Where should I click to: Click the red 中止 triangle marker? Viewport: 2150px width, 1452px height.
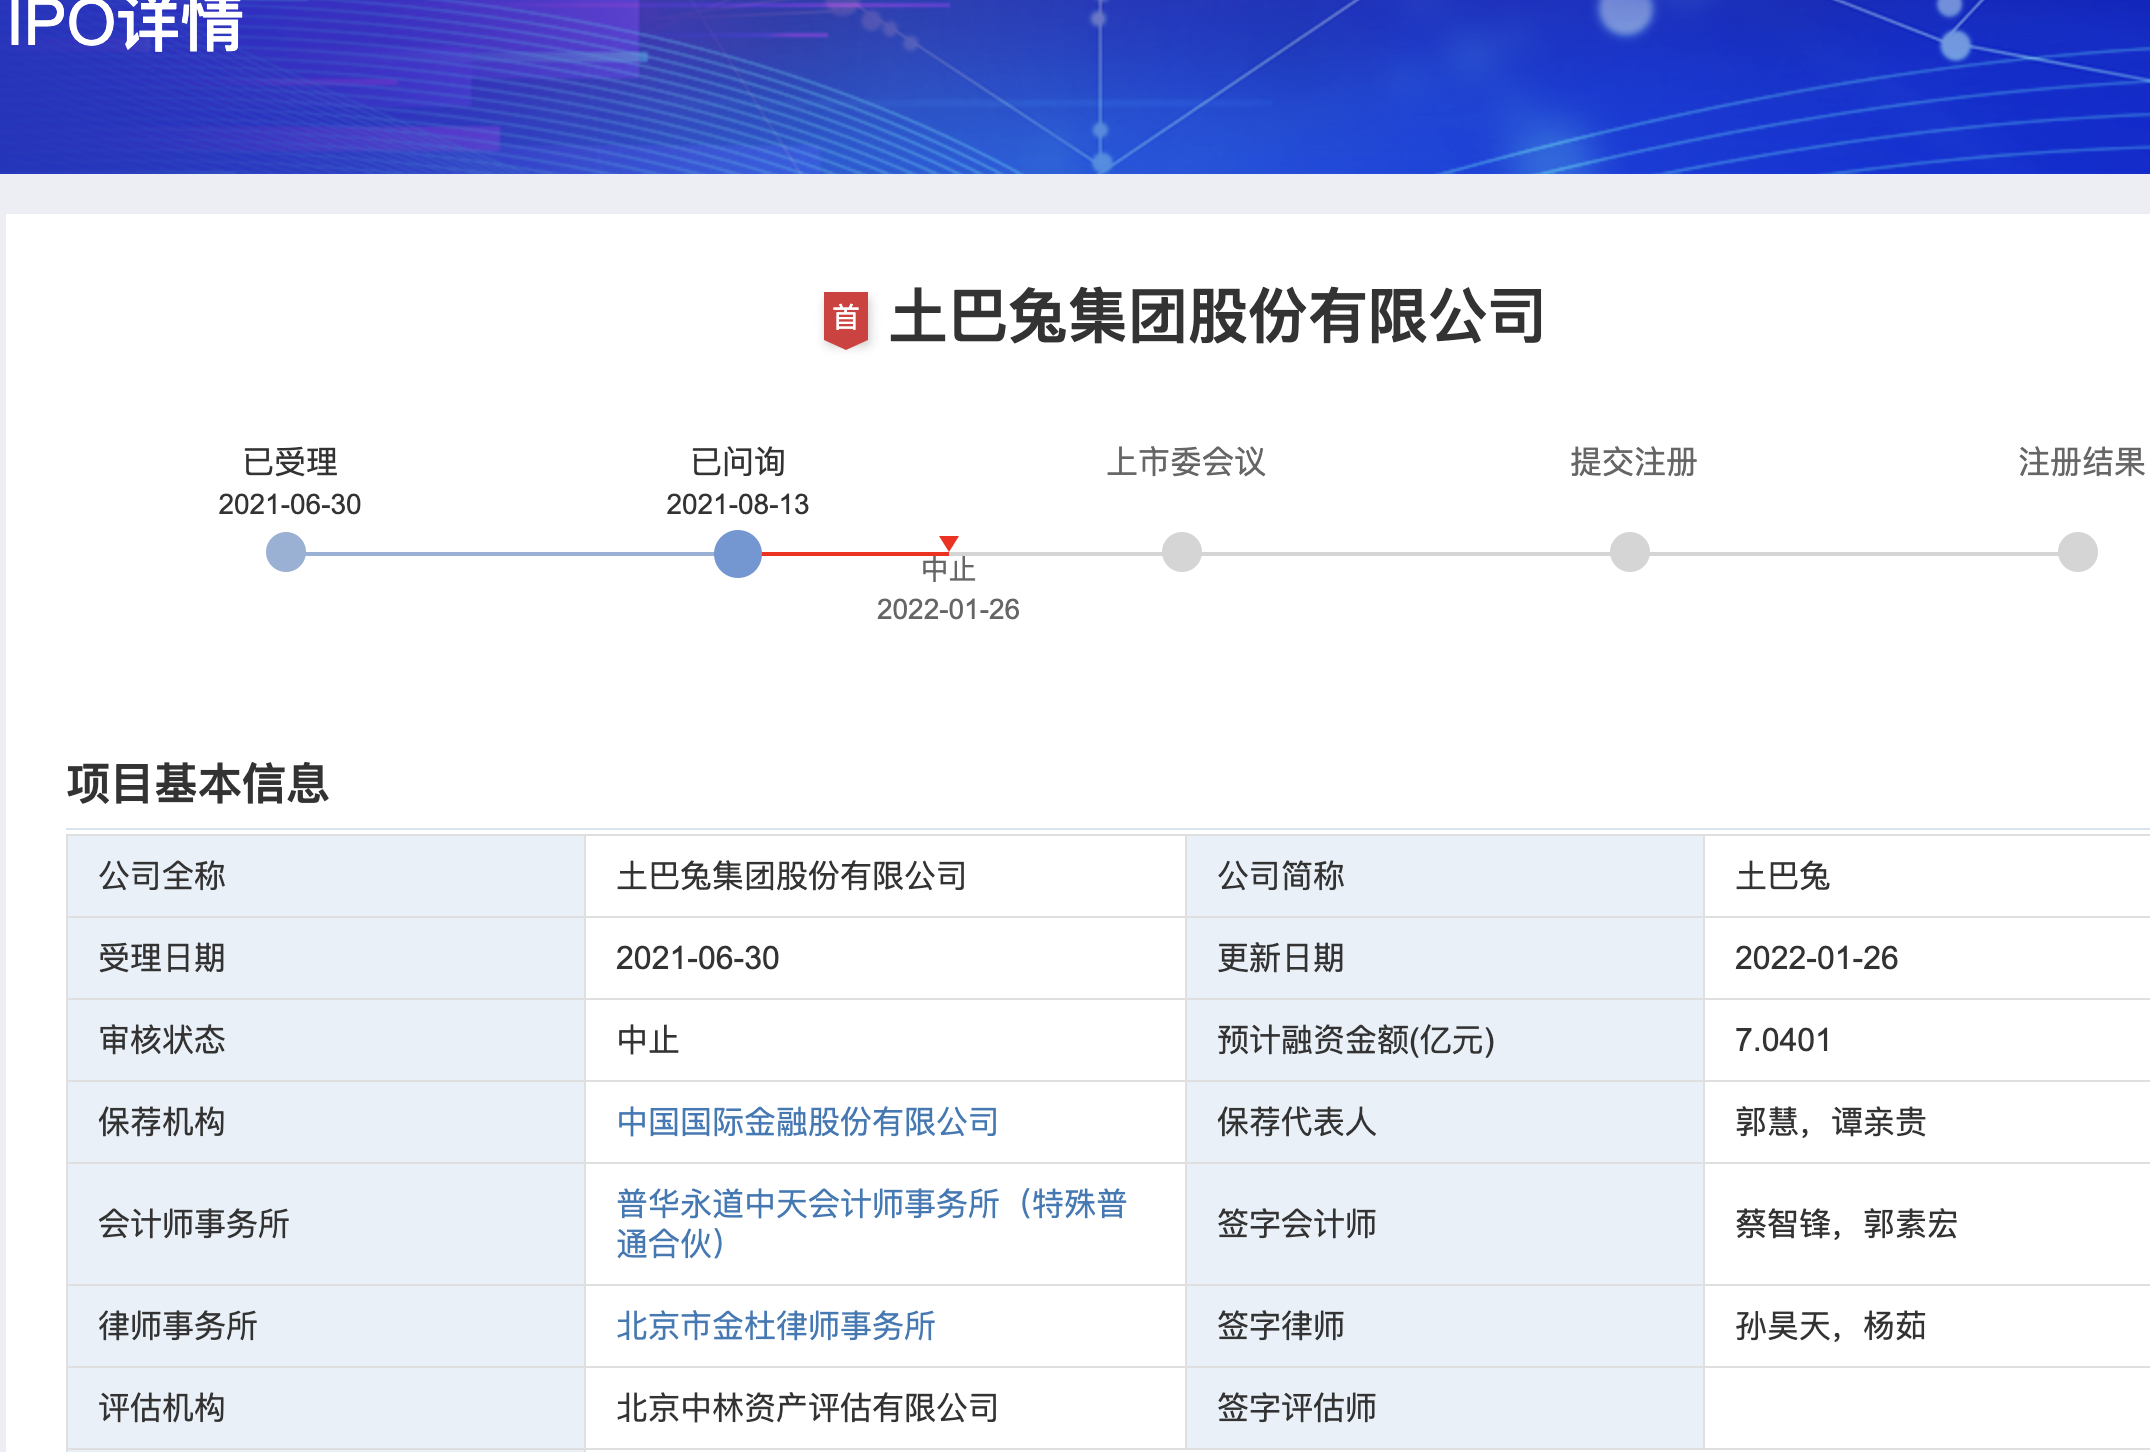[949, 543]
